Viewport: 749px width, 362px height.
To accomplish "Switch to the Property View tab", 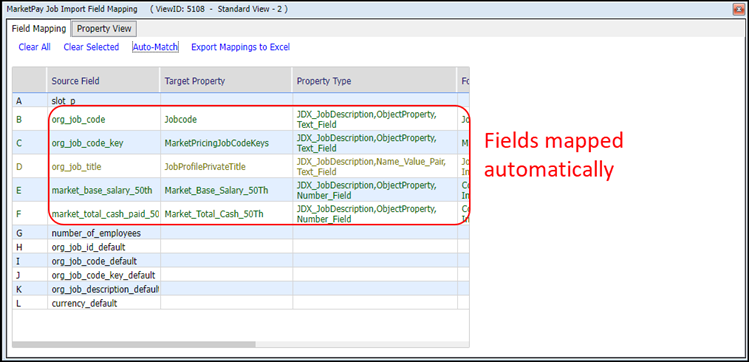I will (104, 29).
